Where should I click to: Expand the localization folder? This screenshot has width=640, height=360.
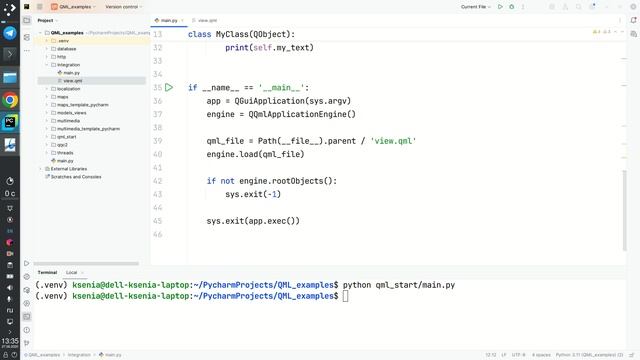[47, 89]
